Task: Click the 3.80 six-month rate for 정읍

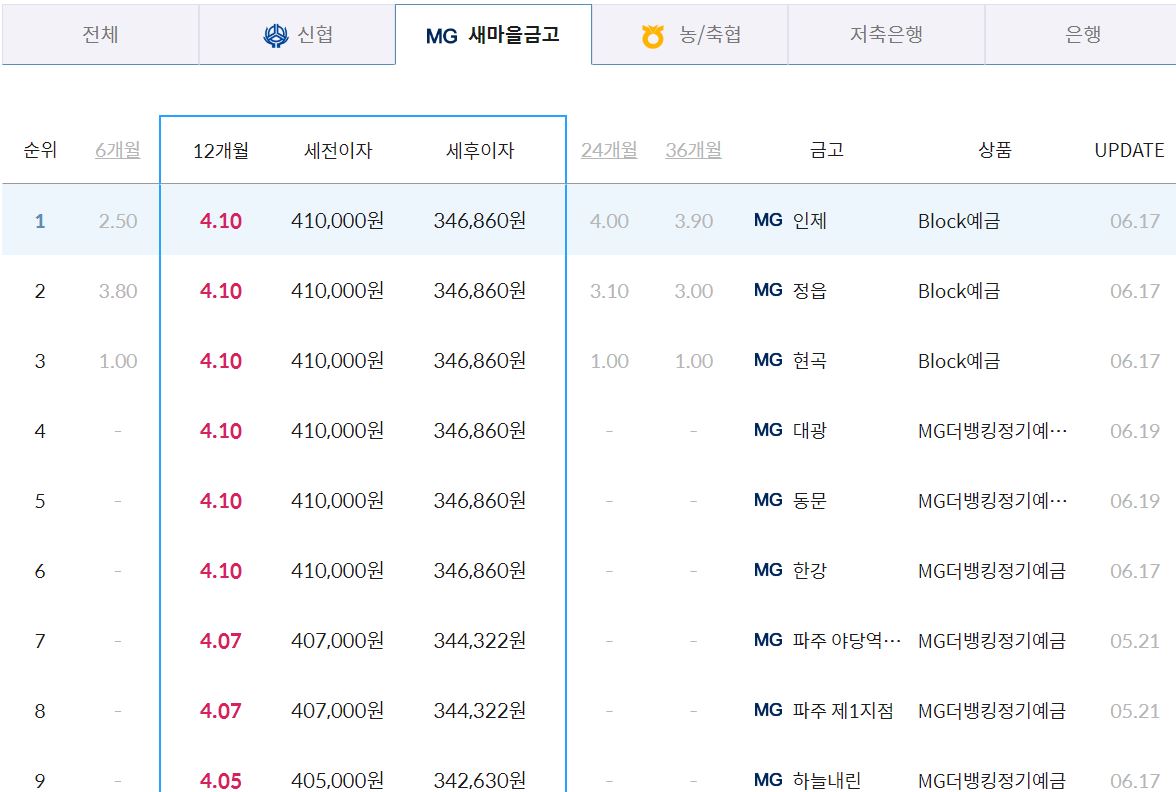Action: click(x=118, y=291)
